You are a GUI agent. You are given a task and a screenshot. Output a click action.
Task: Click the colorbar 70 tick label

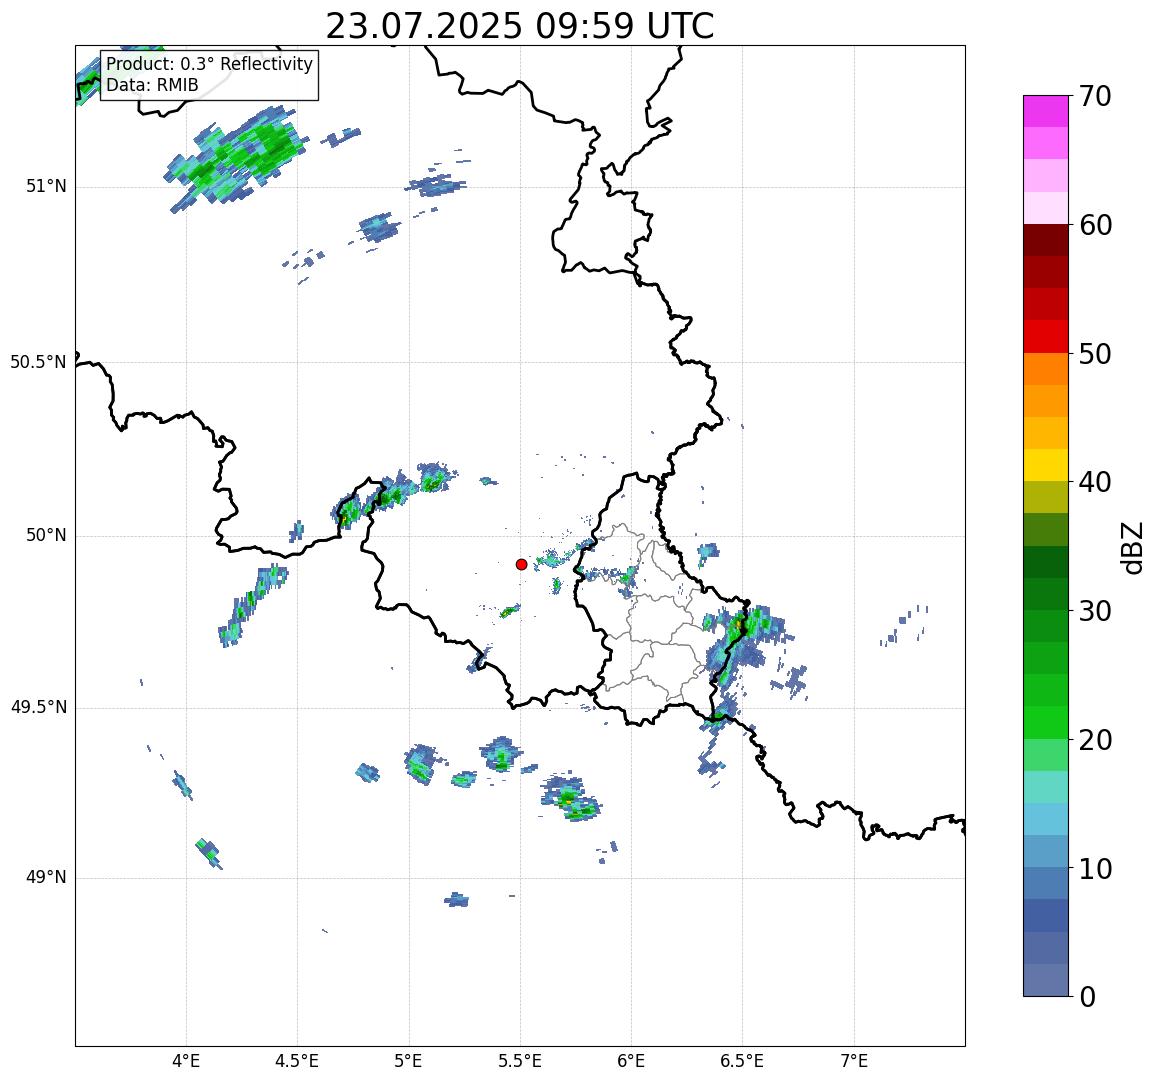[1095, 96]
